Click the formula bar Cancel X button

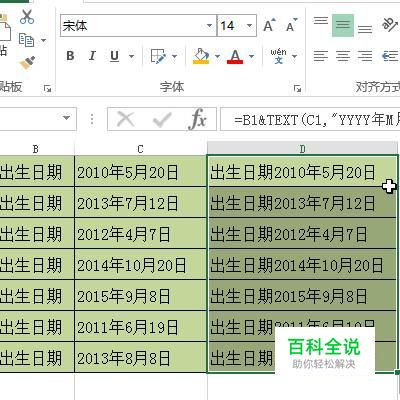click(126, 119)
